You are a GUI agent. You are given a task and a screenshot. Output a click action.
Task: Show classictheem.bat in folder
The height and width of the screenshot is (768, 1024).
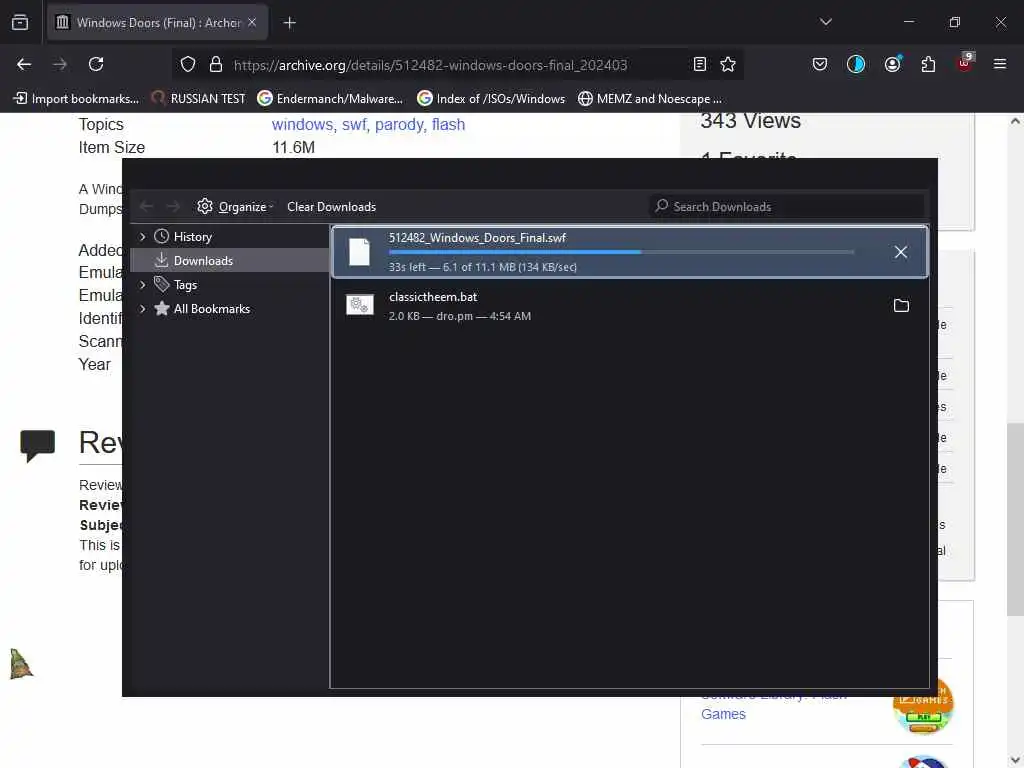901,305
